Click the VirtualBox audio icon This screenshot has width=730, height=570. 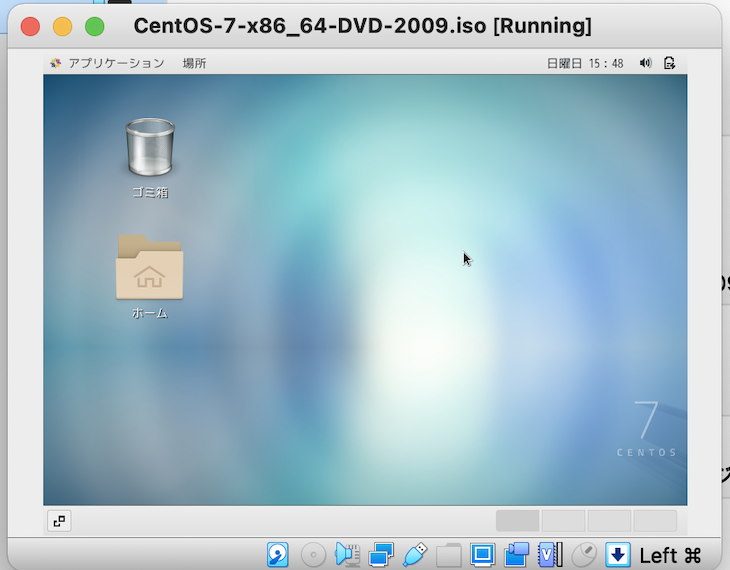[347, 555]
